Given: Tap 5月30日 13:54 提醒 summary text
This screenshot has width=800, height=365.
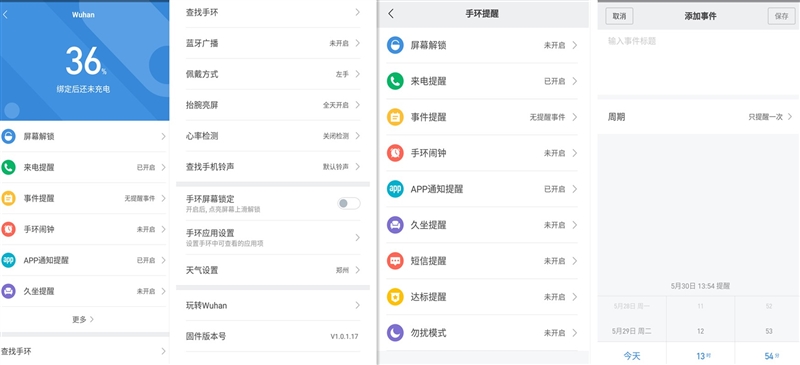Looking at the screenshot, I should [700, 286].
